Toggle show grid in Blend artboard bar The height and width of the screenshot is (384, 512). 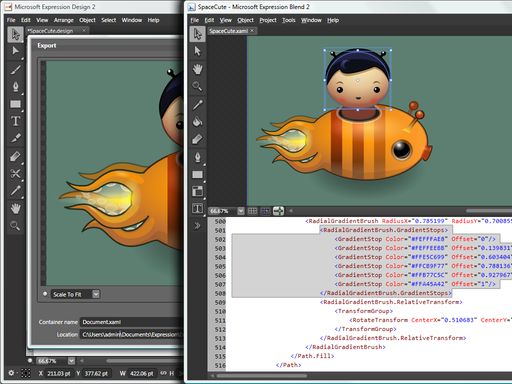pyautogui.click(x=252, y=211)
